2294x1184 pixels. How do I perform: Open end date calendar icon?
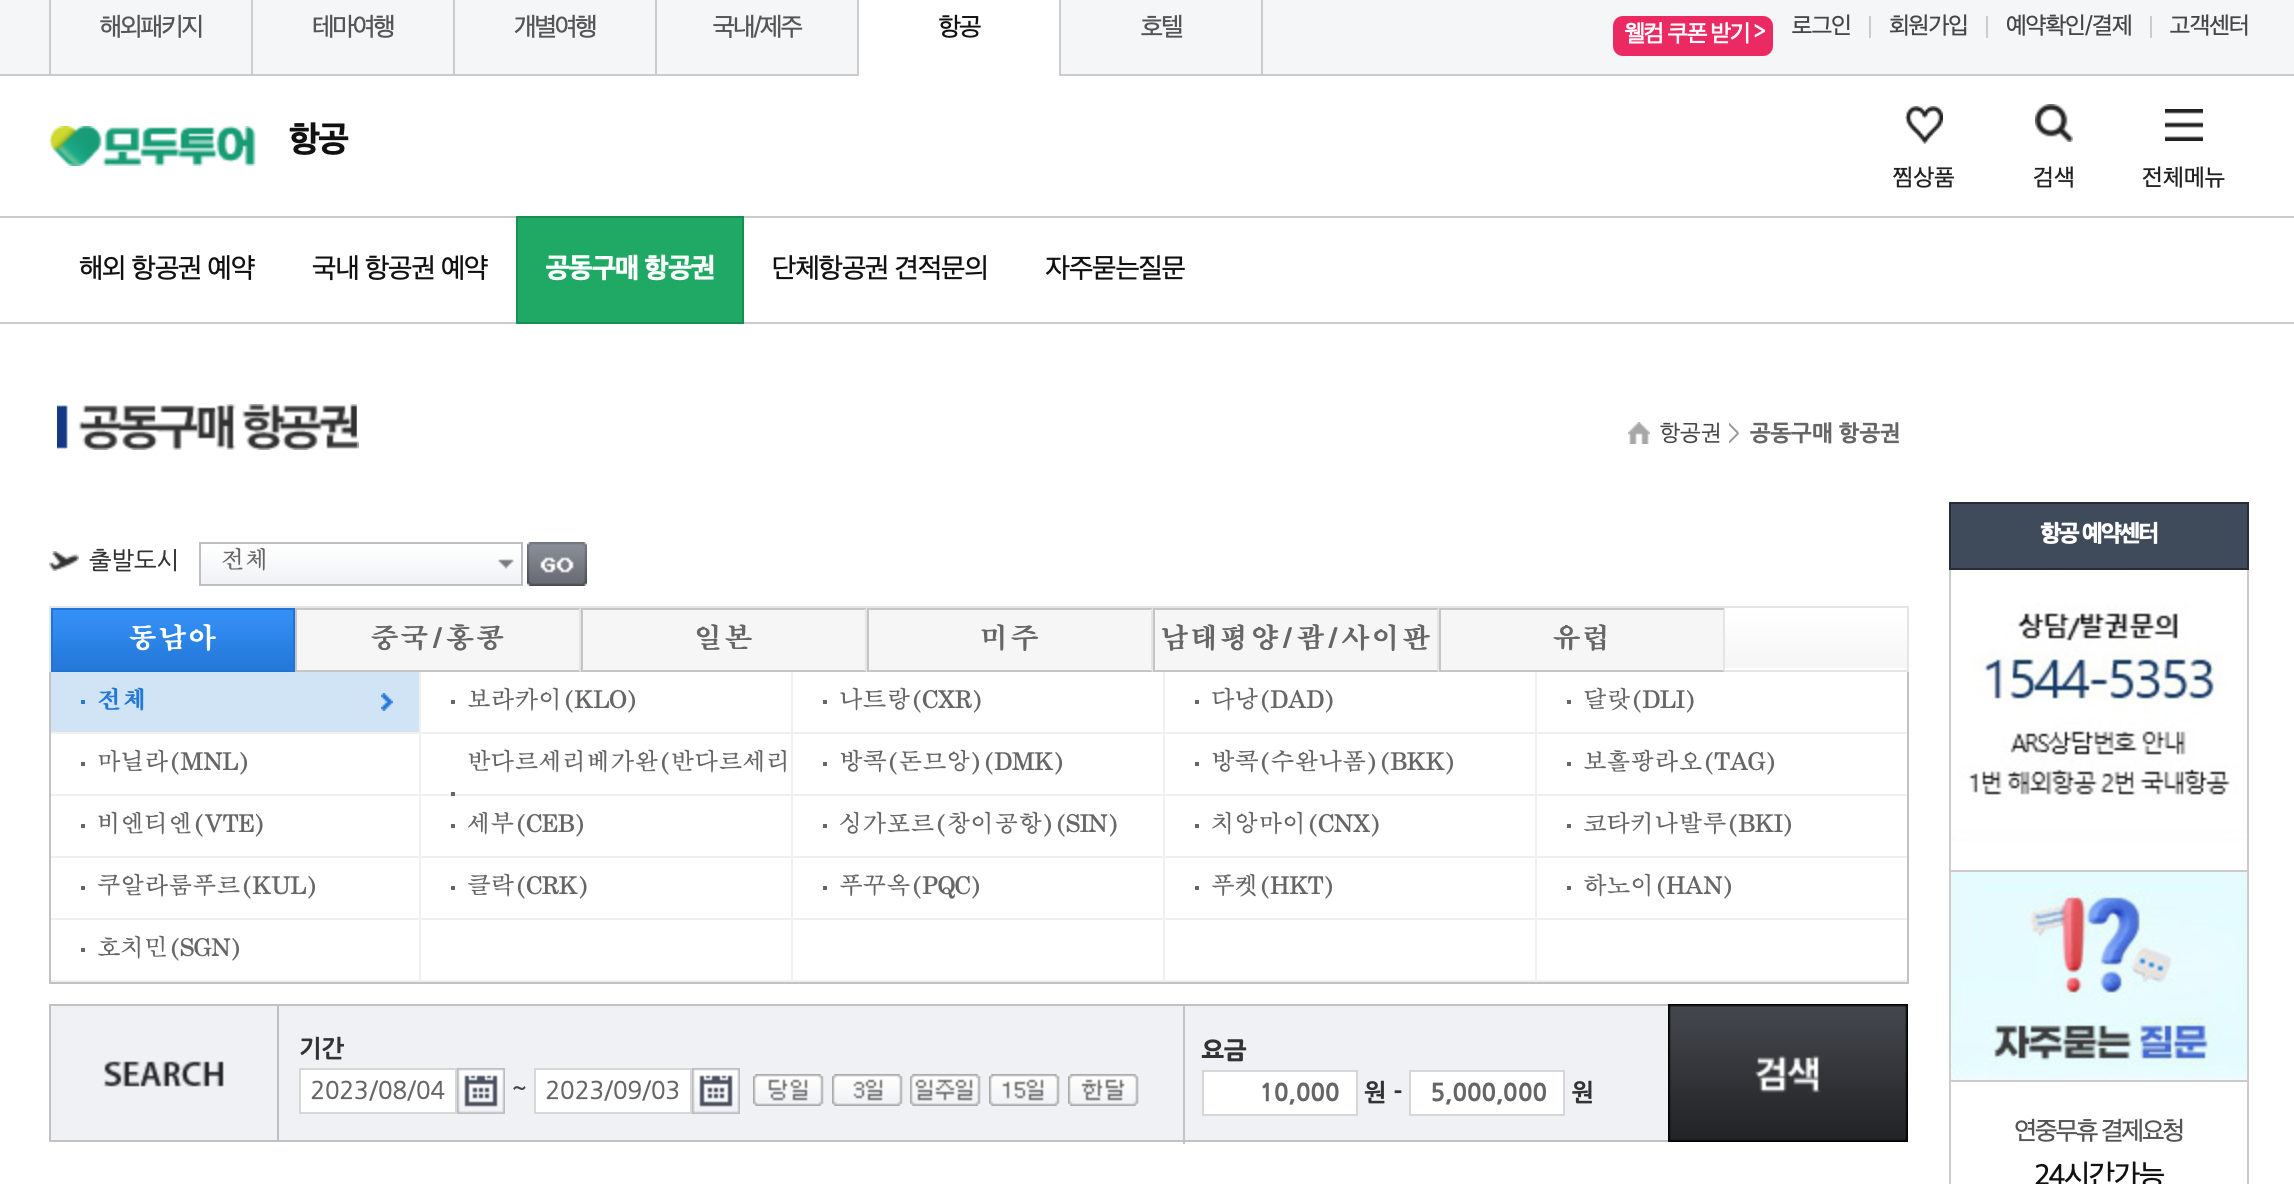[716, 1090]
